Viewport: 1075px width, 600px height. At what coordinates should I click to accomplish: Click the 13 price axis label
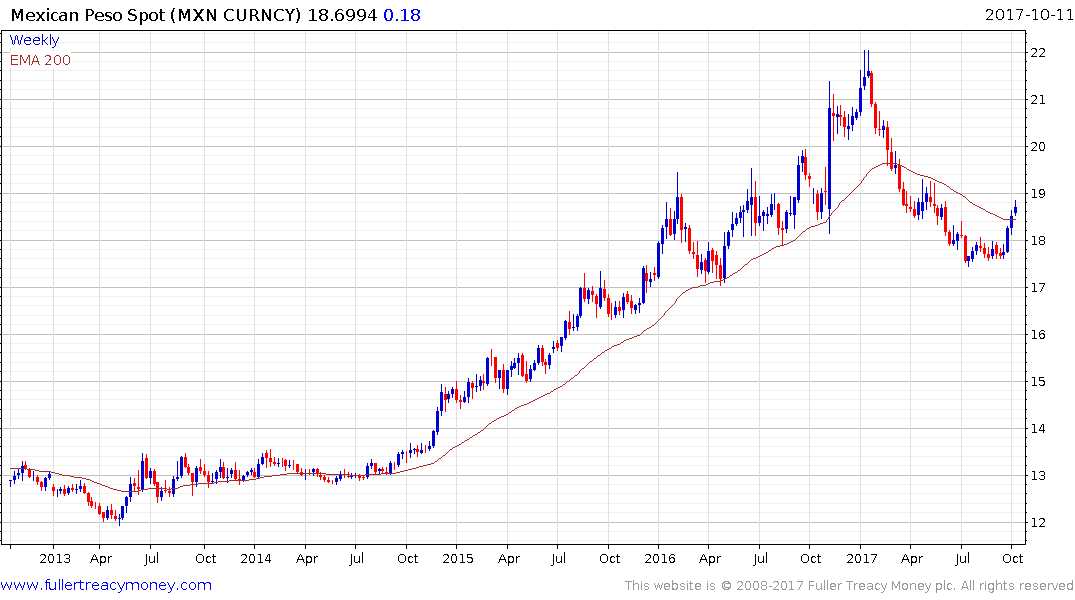click(1038, 476)
